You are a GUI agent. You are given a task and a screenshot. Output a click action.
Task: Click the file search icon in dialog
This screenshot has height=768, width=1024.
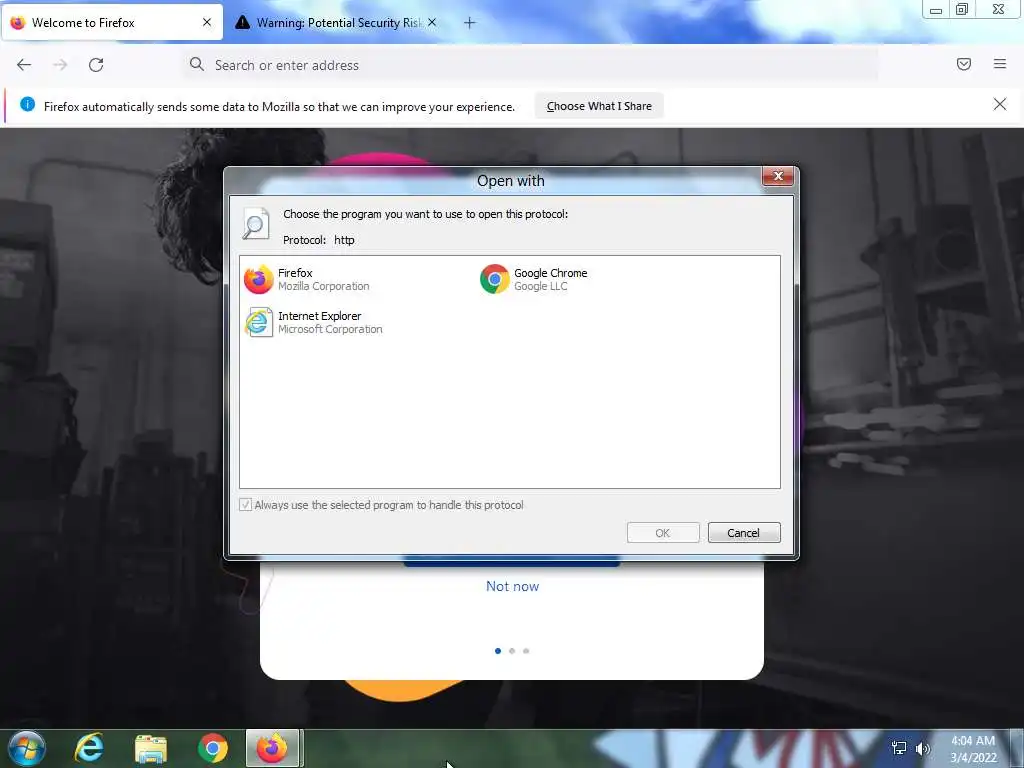255,223
